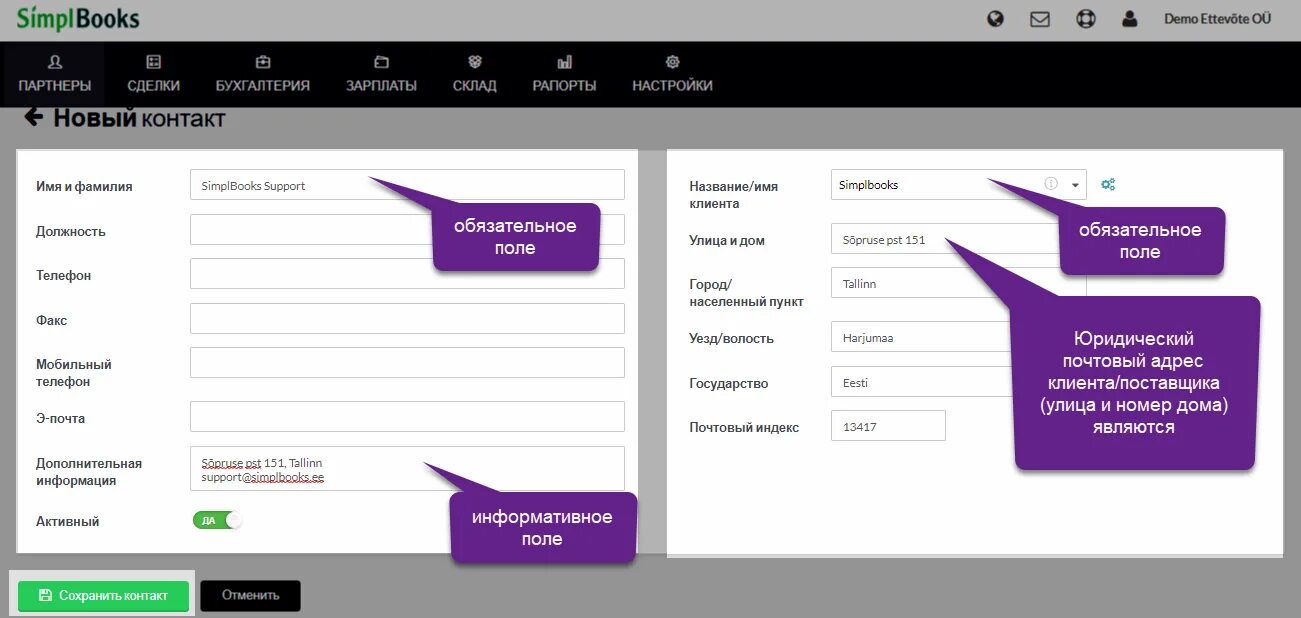Toggle the Активный switch
The image size is (1301, 618).
[218, 520]
